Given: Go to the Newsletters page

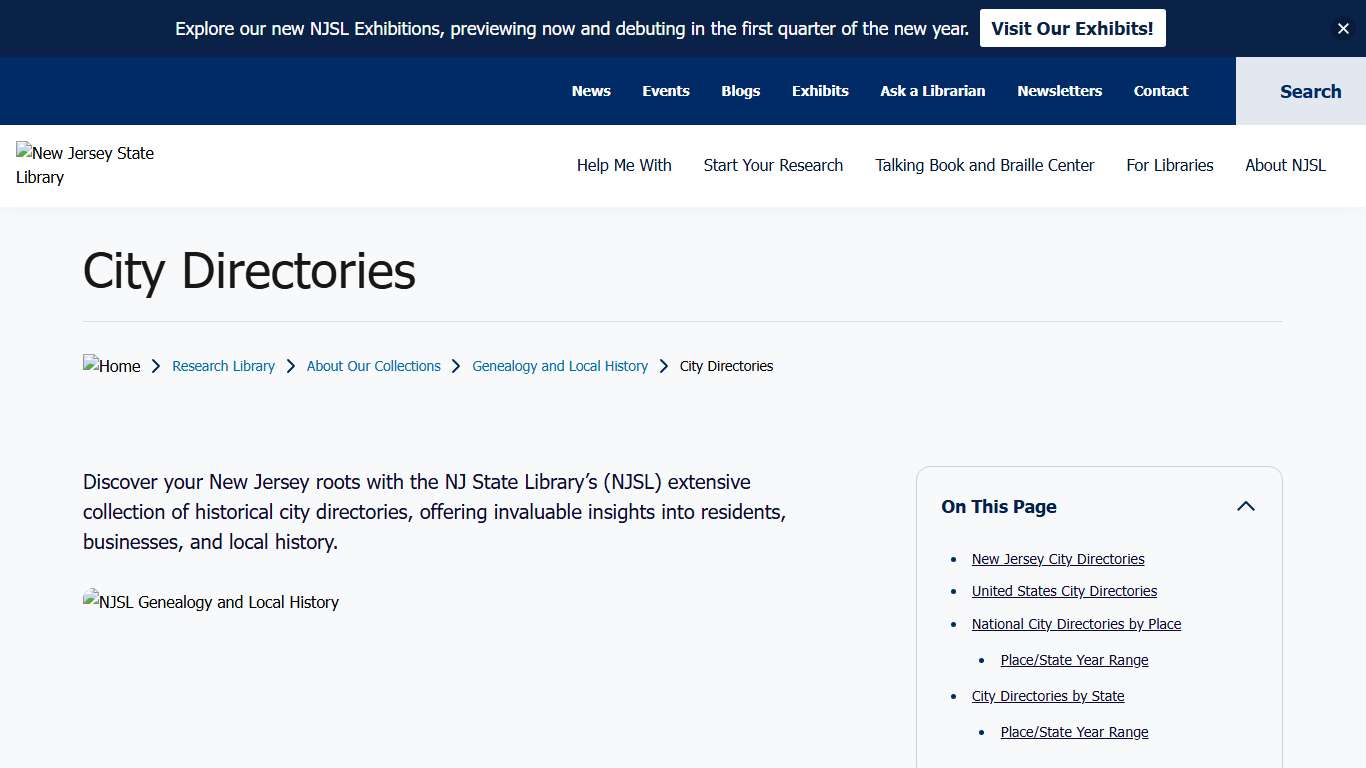Looking at the screenshot, I should point(1059,91).
